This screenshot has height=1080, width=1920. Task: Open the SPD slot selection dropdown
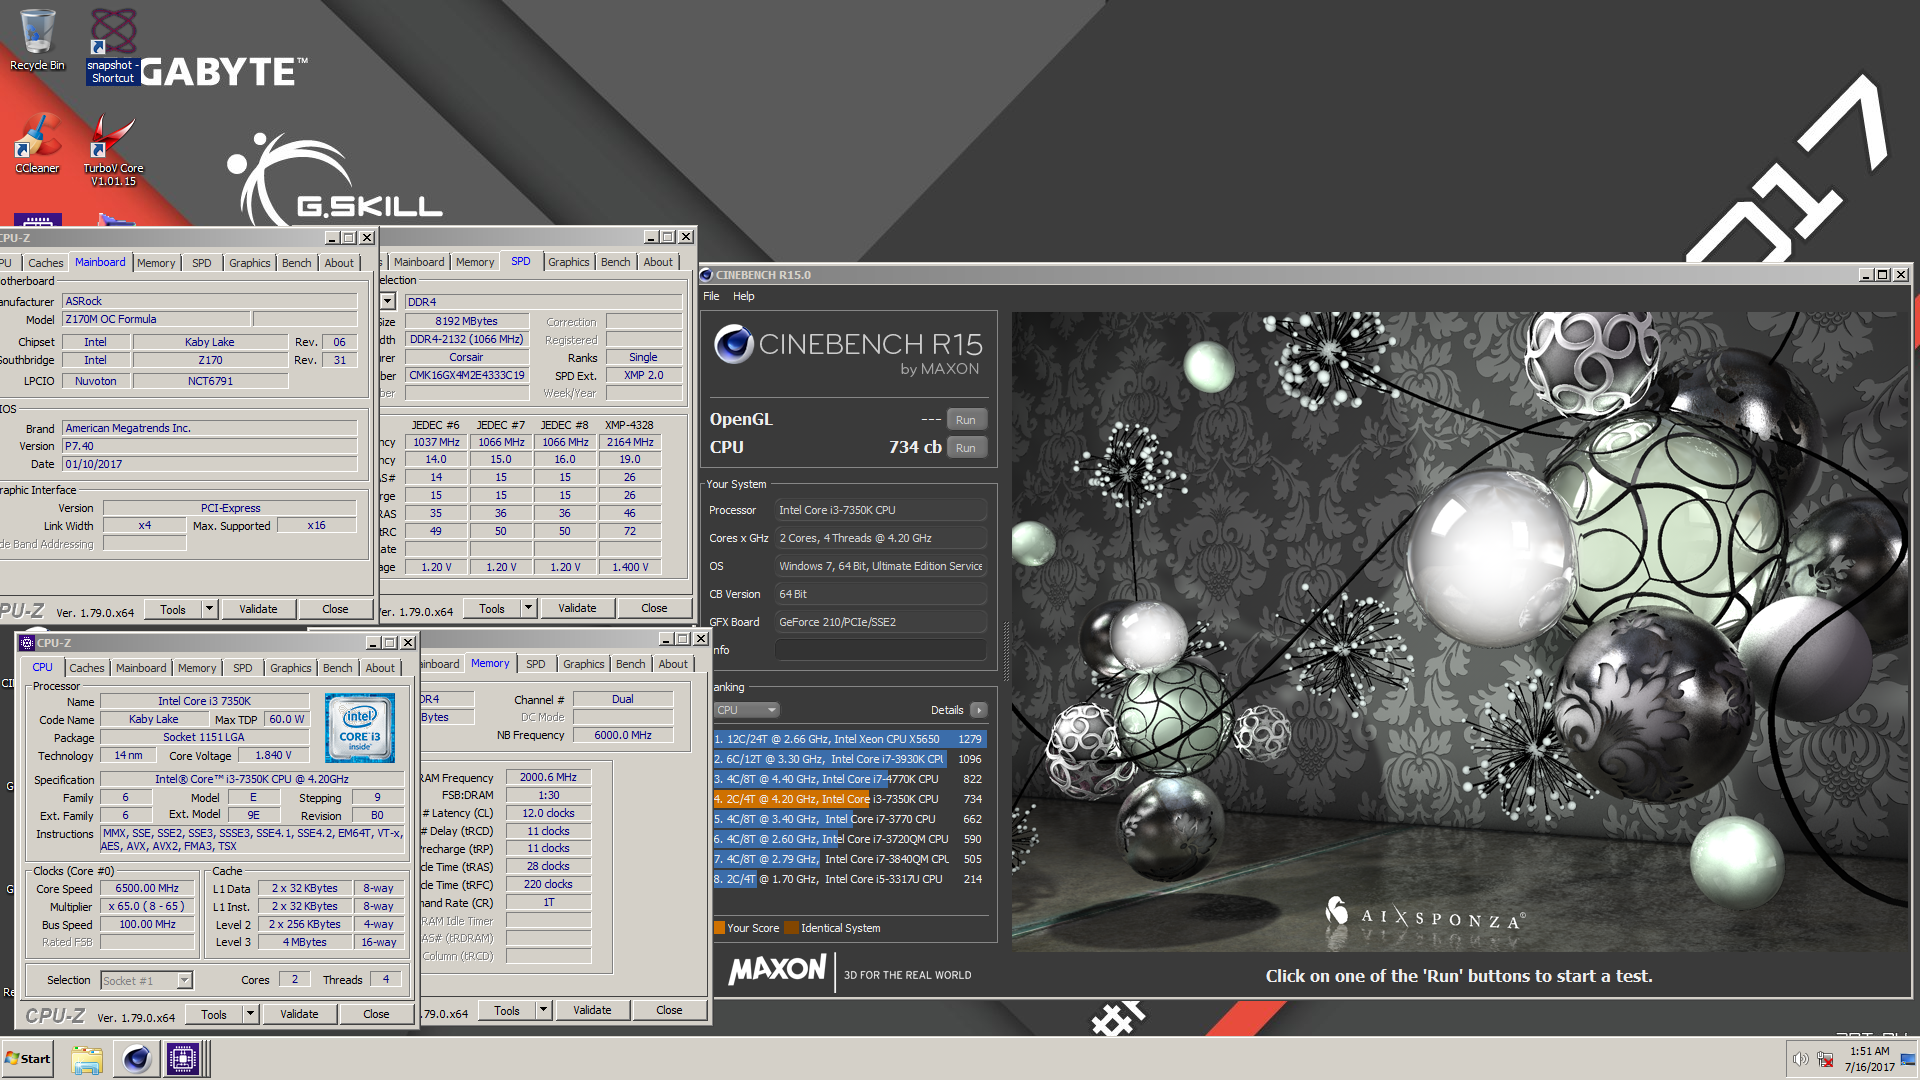[388, 301]
